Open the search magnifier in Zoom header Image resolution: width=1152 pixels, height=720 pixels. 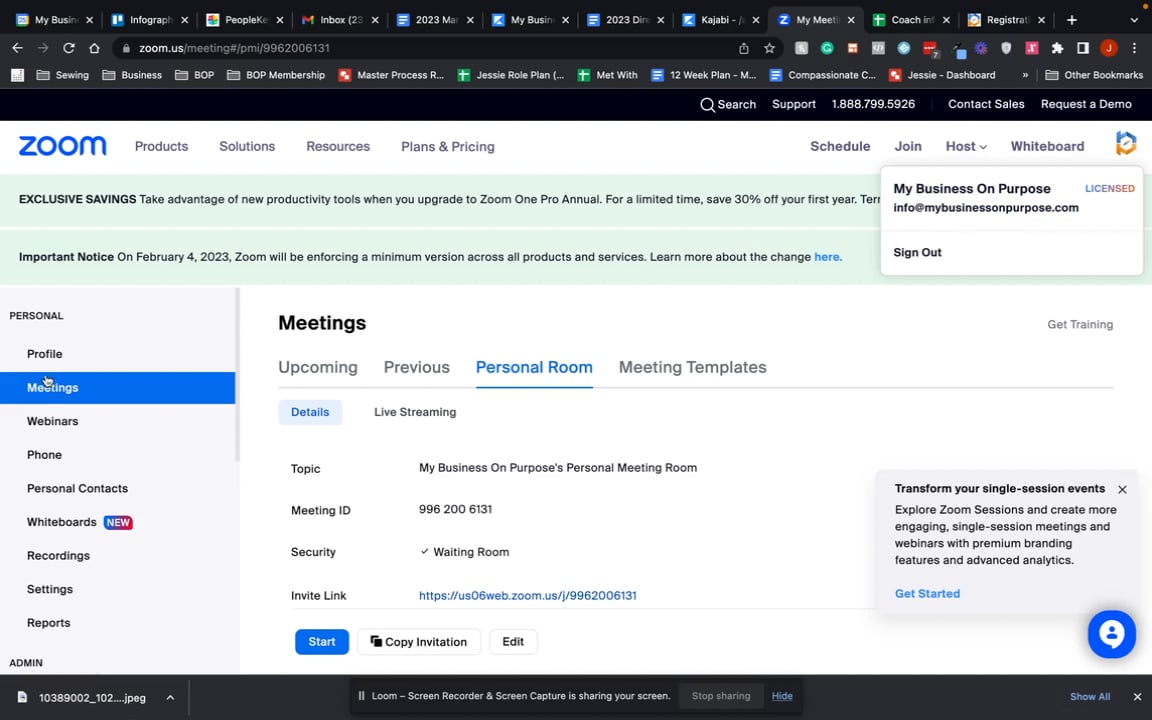click(707, 104)
